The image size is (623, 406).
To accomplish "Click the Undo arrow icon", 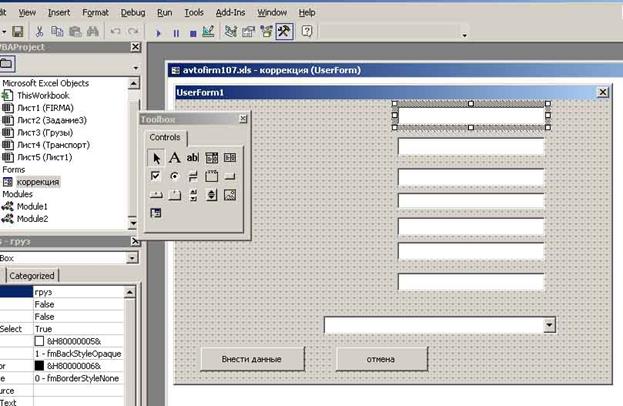I will click(x=115, y=31).
